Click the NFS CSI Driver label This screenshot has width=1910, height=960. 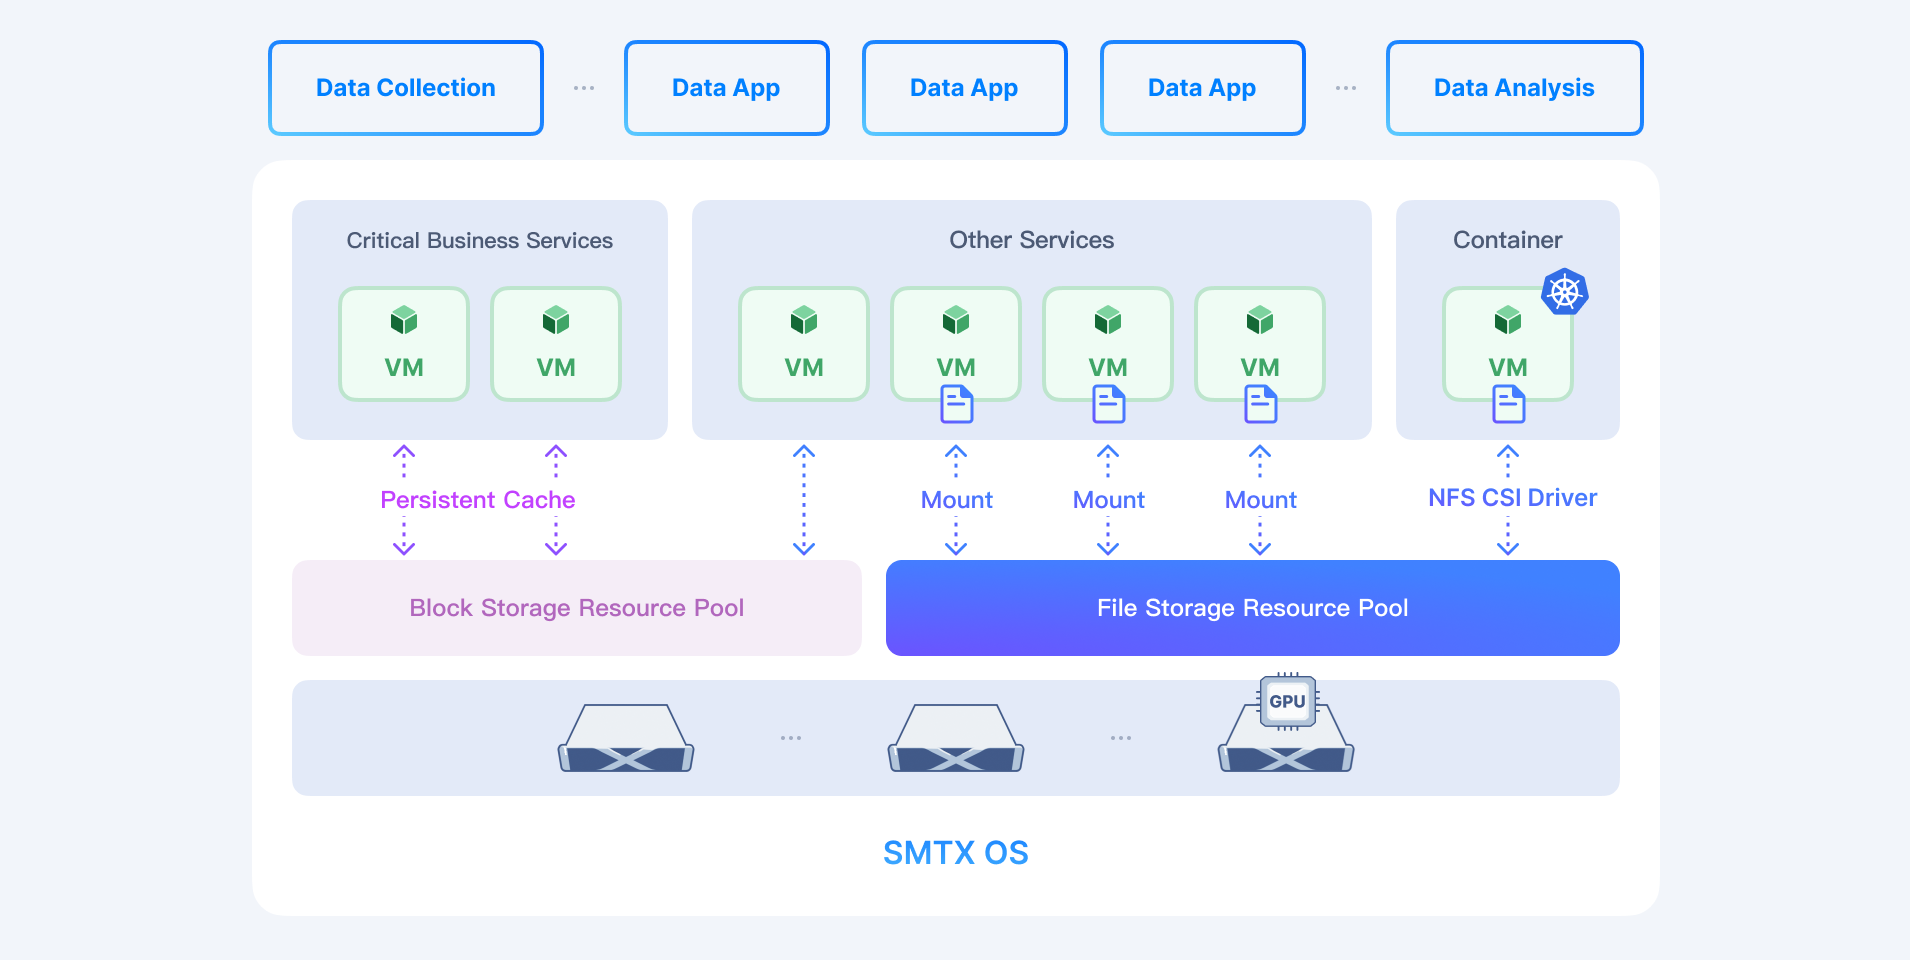[x=1512, y=498]
